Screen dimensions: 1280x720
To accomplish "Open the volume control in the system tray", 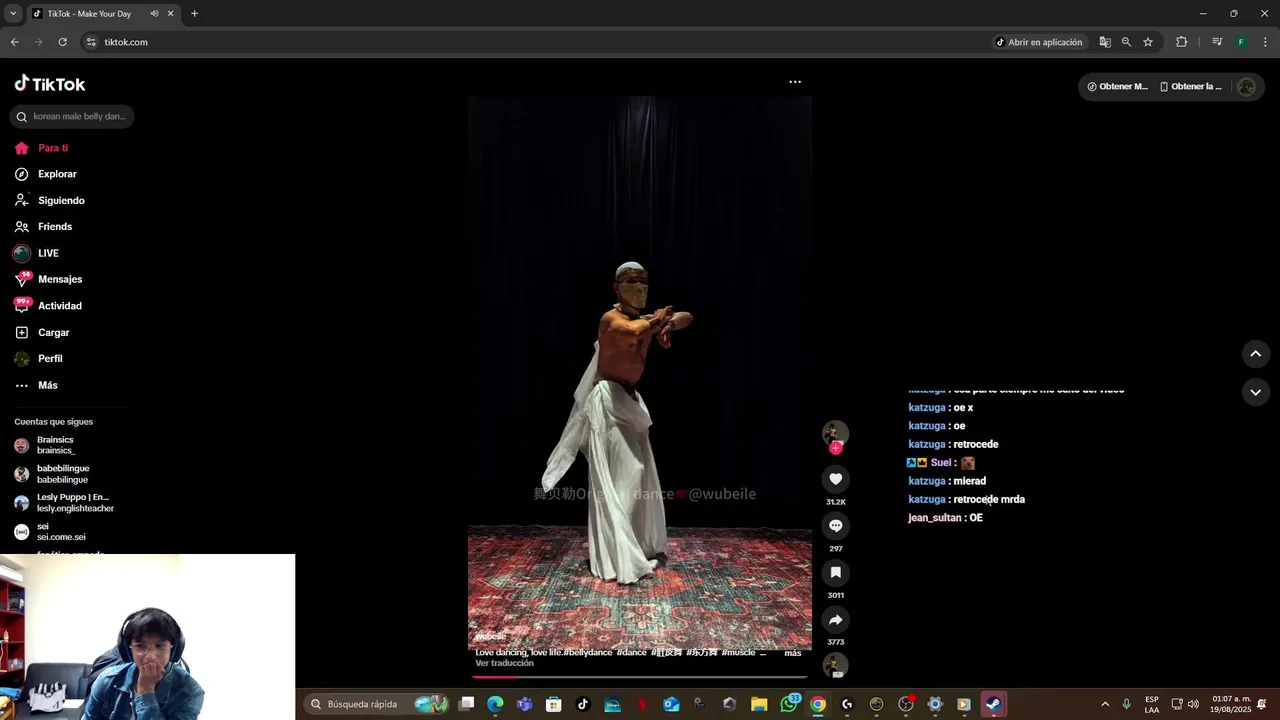I will [x=1193, y=704].
